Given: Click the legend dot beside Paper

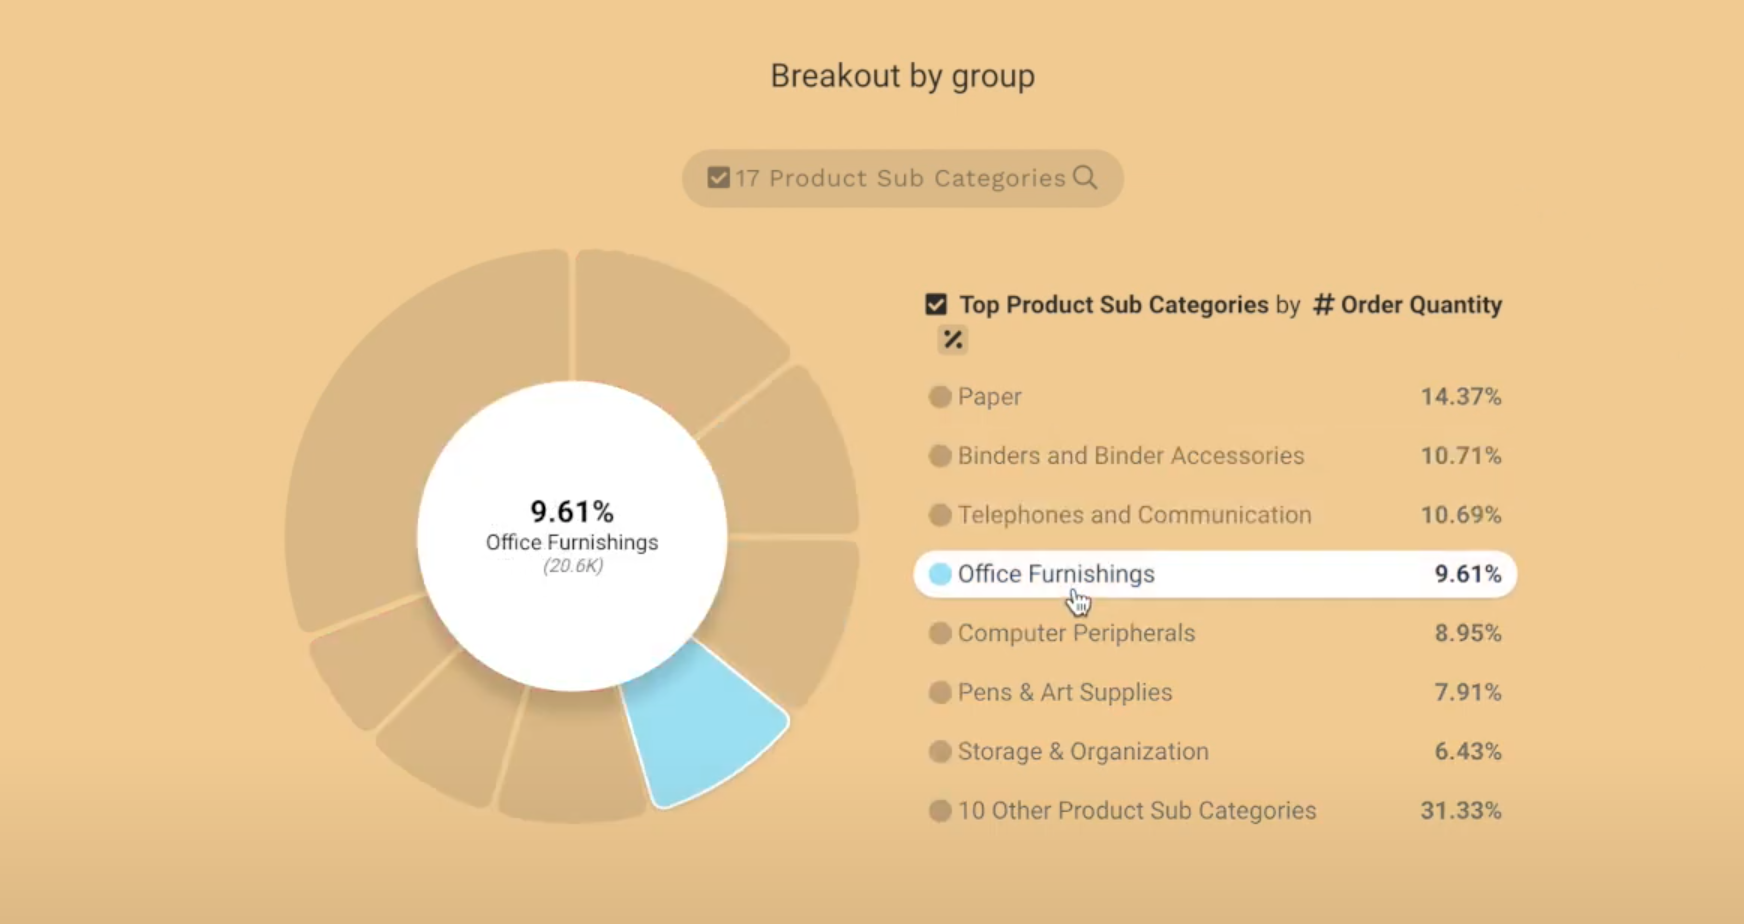Looking at the screenshot, I should point(939,396).
